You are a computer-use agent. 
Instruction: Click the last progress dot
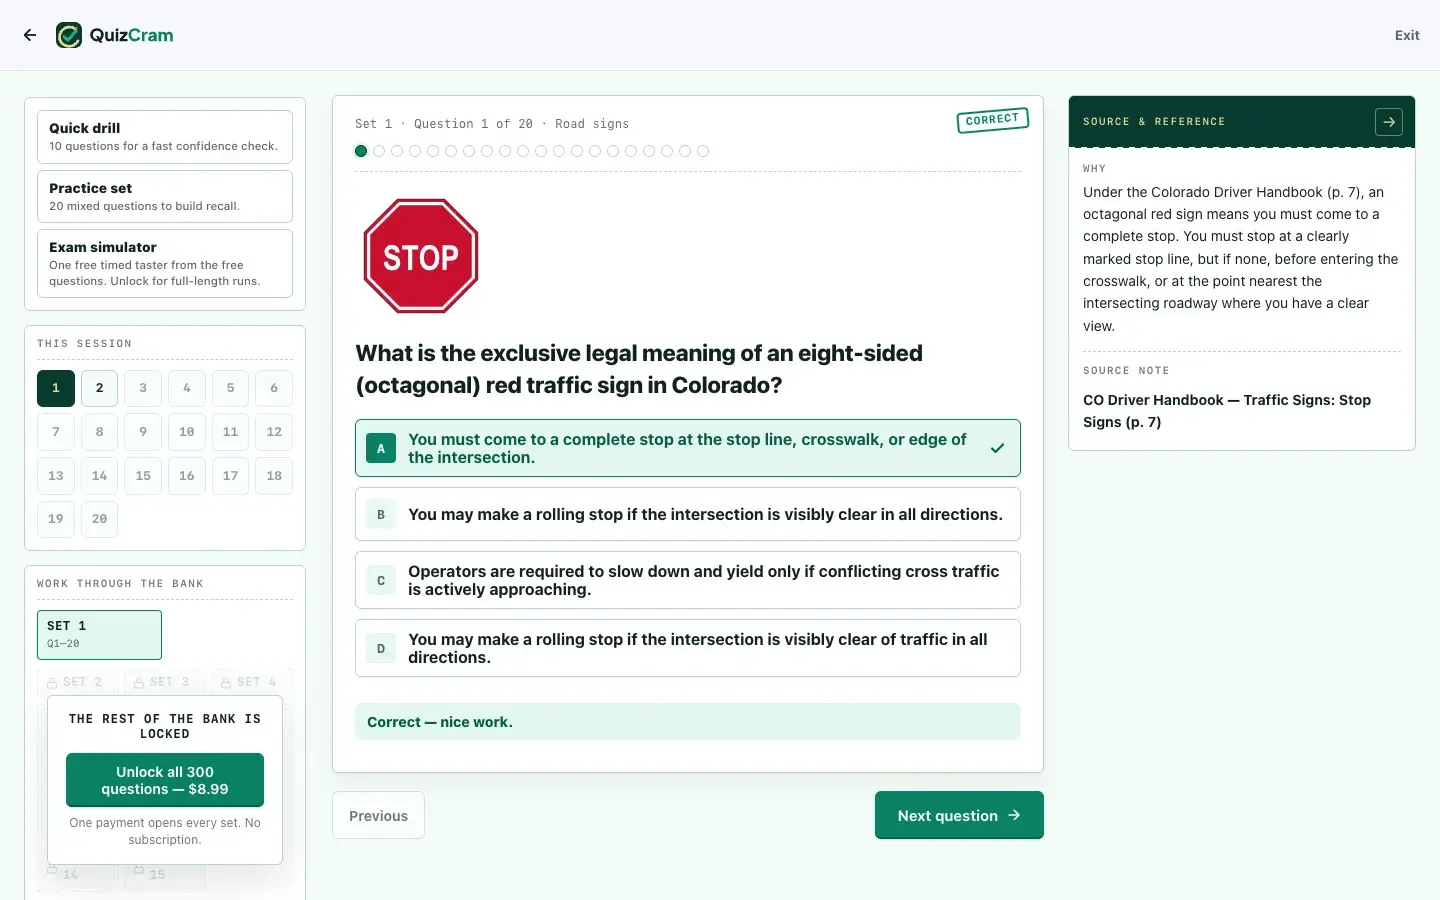click(x=703, y=151)
